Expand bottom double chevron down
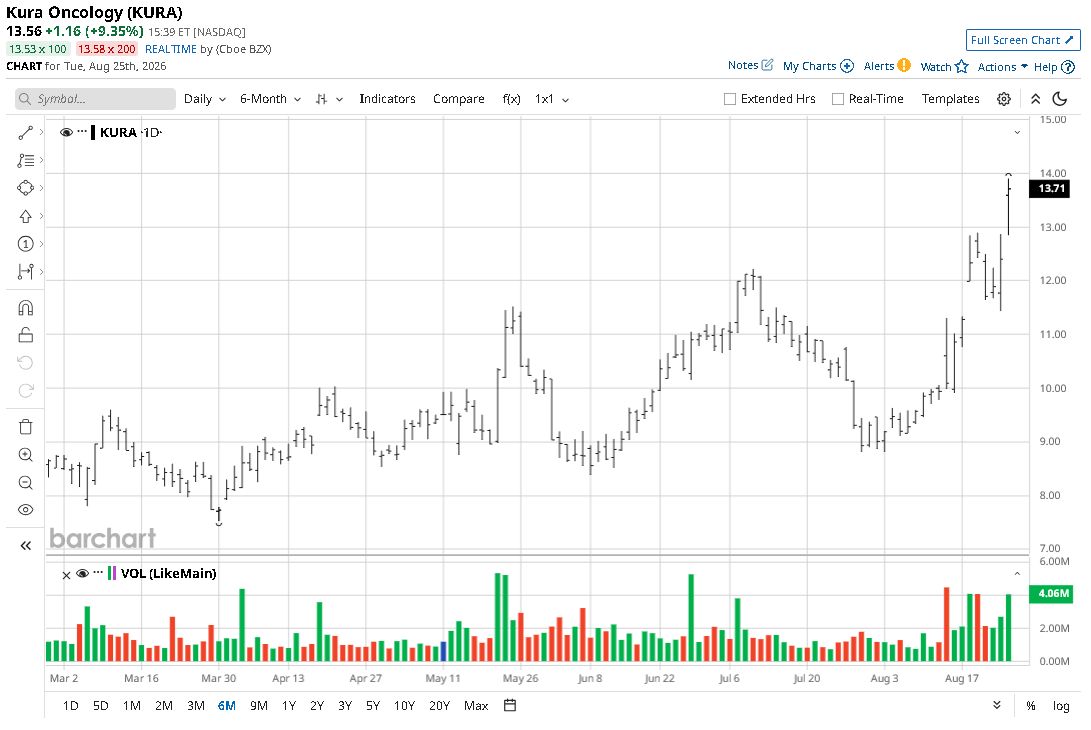The width and height of the screenshot is (1091, 730). (x=996, y=705)
